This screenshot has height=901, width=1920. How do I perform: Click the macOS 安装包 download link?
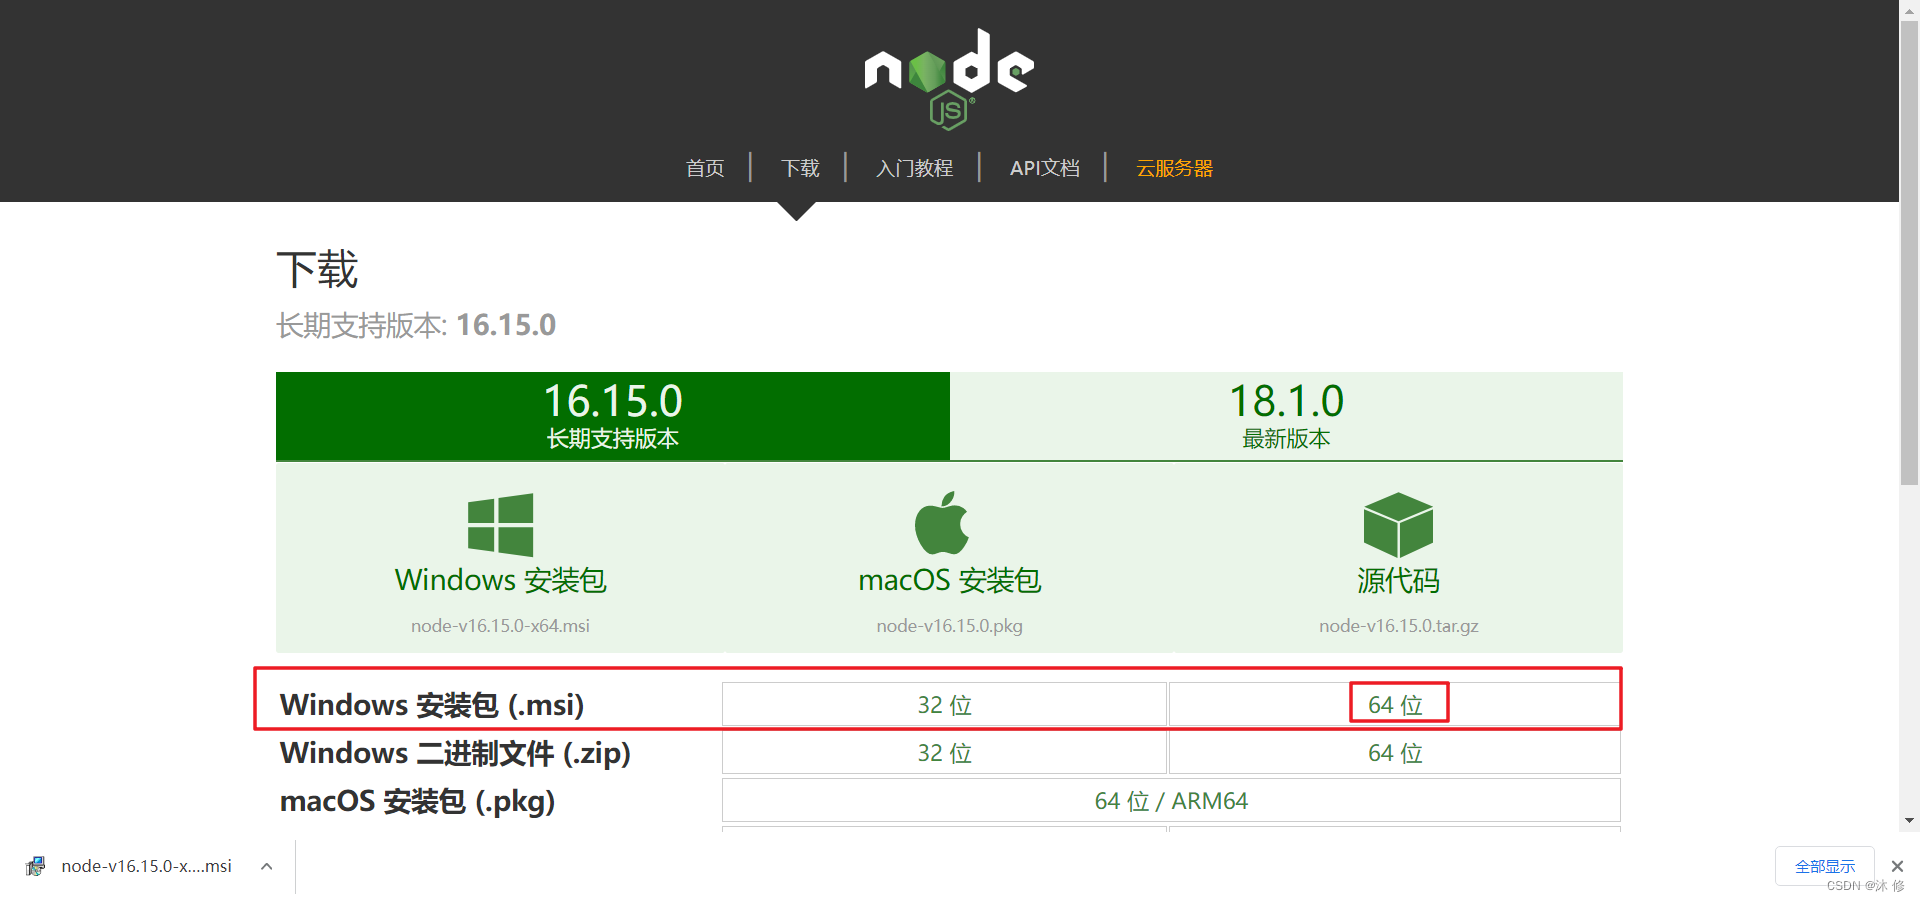(x=949, y=580)
